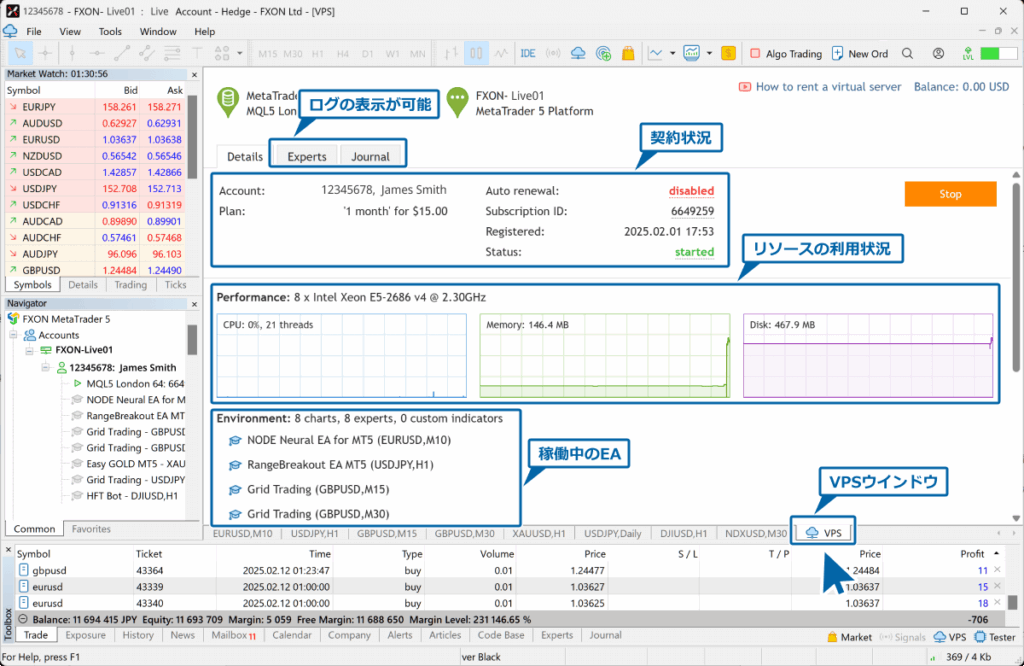Select HFT Bot - DJIUSD,H1 in Navigator
This screenshot has width=1024, height=666.
click(x=132, y=496)
